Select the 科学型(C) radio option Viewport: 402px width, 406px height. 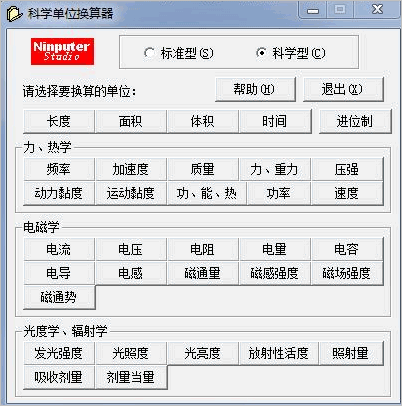(291, 53)
